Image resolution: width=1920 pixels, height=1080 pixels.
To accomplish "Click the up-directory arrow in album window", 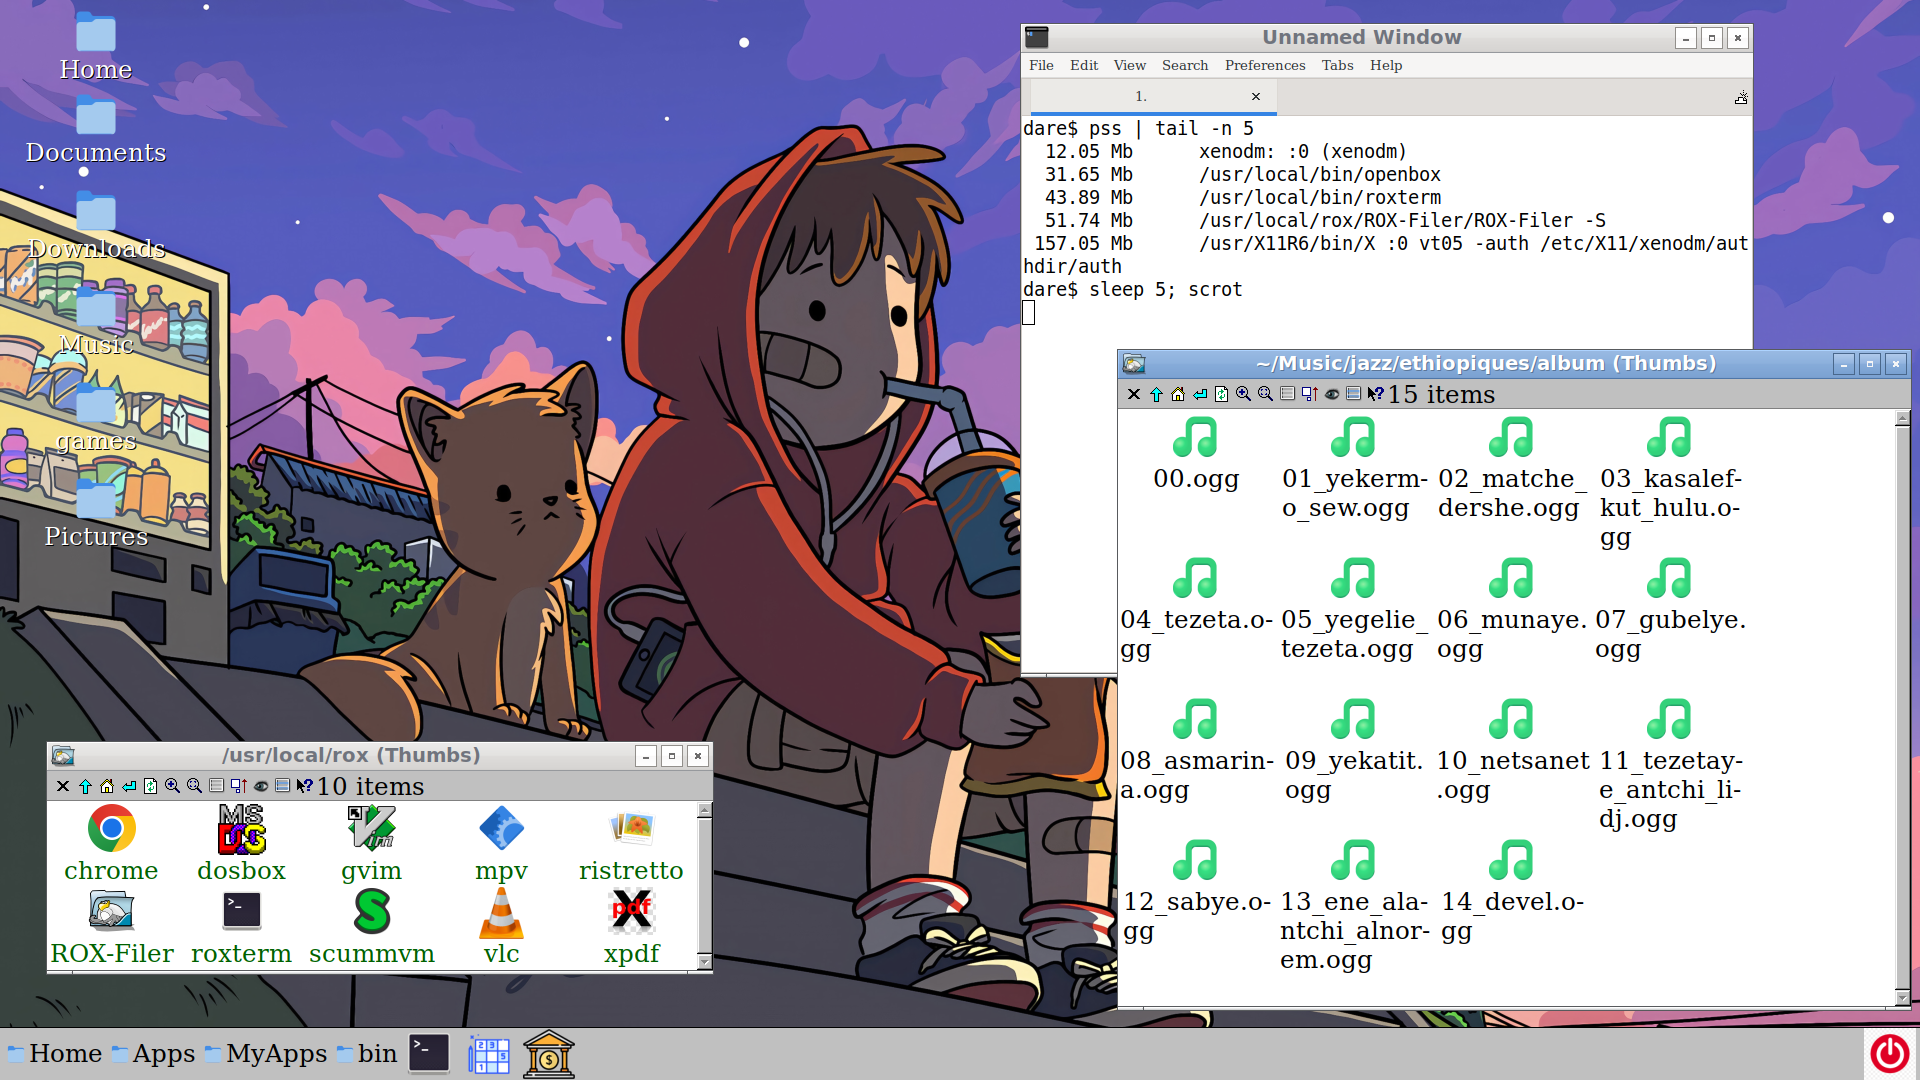I will 1156,395.
